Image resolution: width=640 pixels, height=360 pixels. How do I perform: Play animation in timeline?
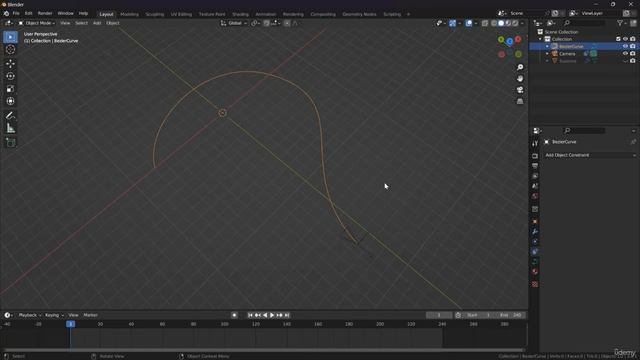(272, 315)
